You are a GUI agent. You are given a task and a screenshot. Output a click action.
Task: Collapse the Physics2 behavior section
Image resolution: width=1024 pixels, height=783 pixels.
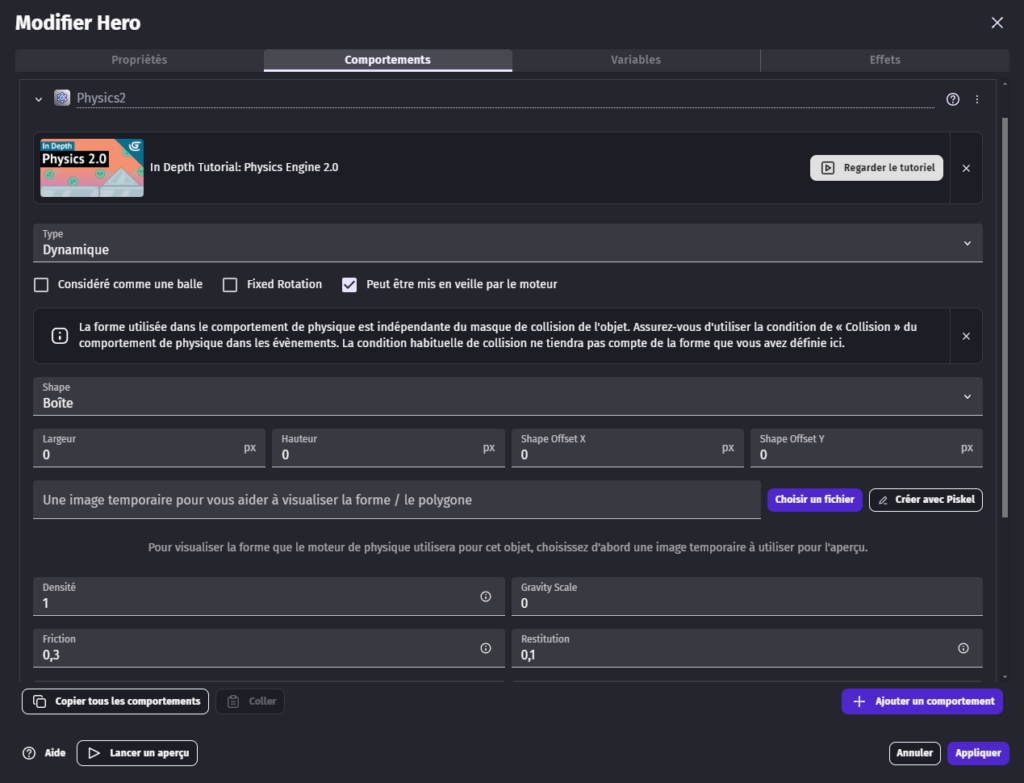[39, 99]
